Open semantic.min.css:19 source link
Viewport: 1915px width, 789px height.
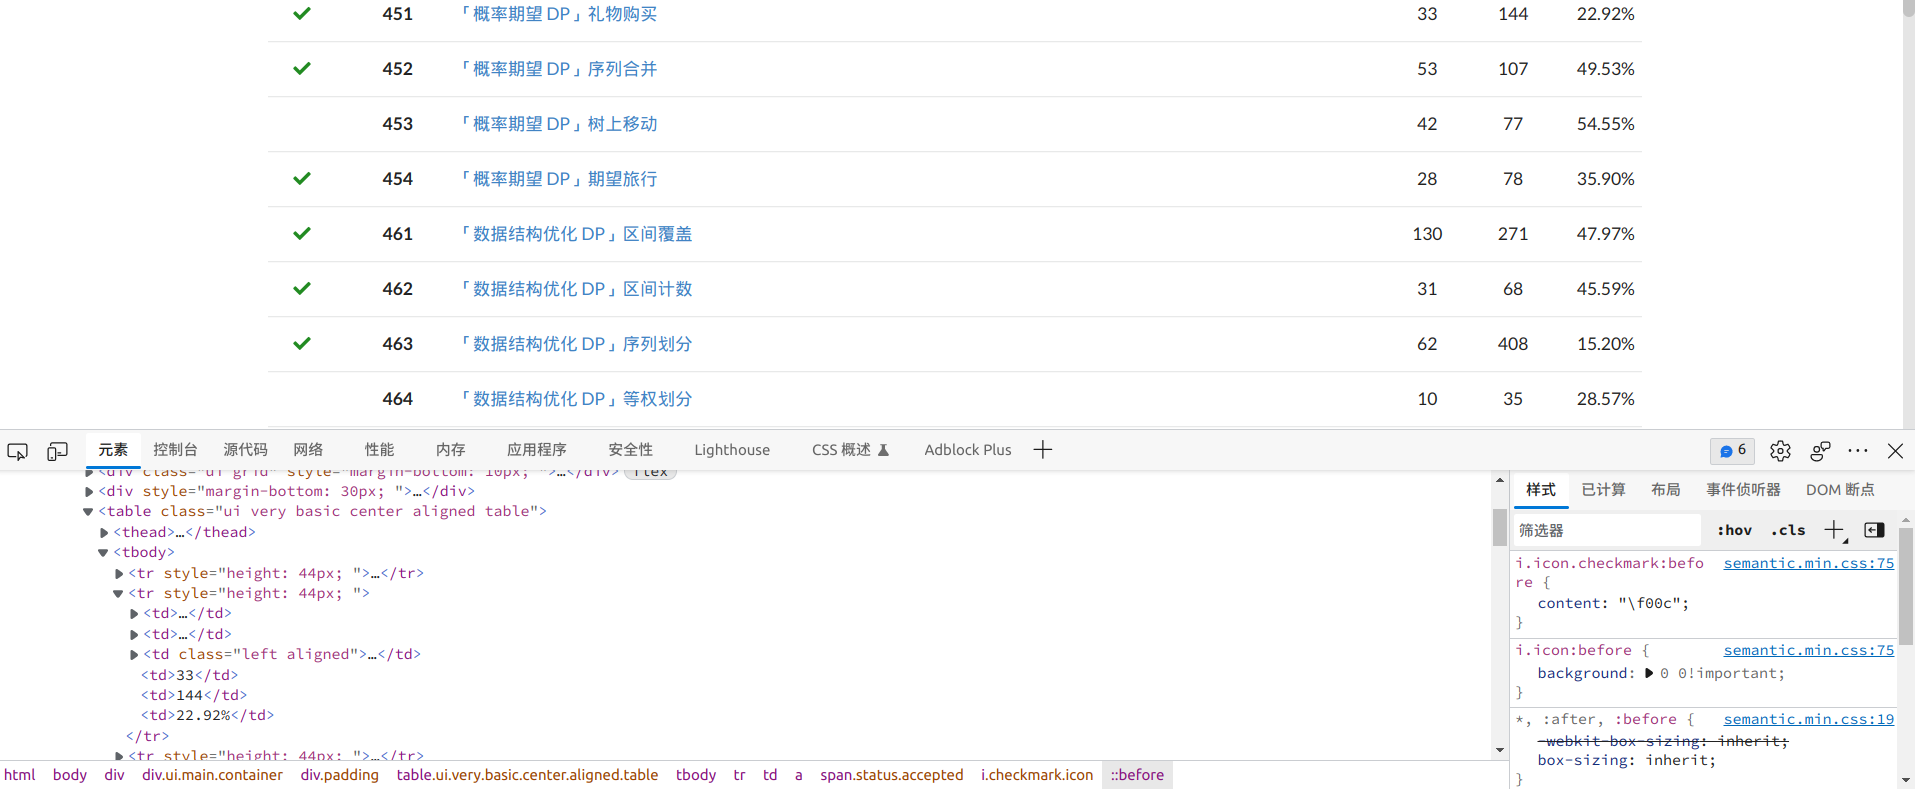pos(1808,719)
